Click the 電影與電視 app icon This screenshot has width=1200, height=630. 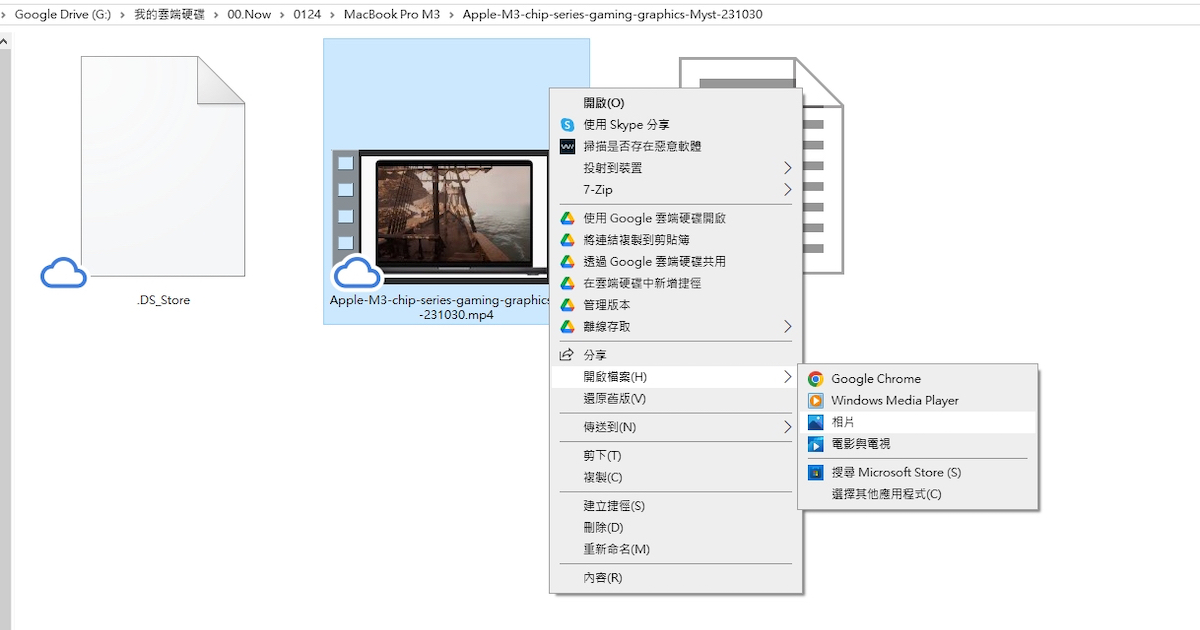[x=816, y=444]
